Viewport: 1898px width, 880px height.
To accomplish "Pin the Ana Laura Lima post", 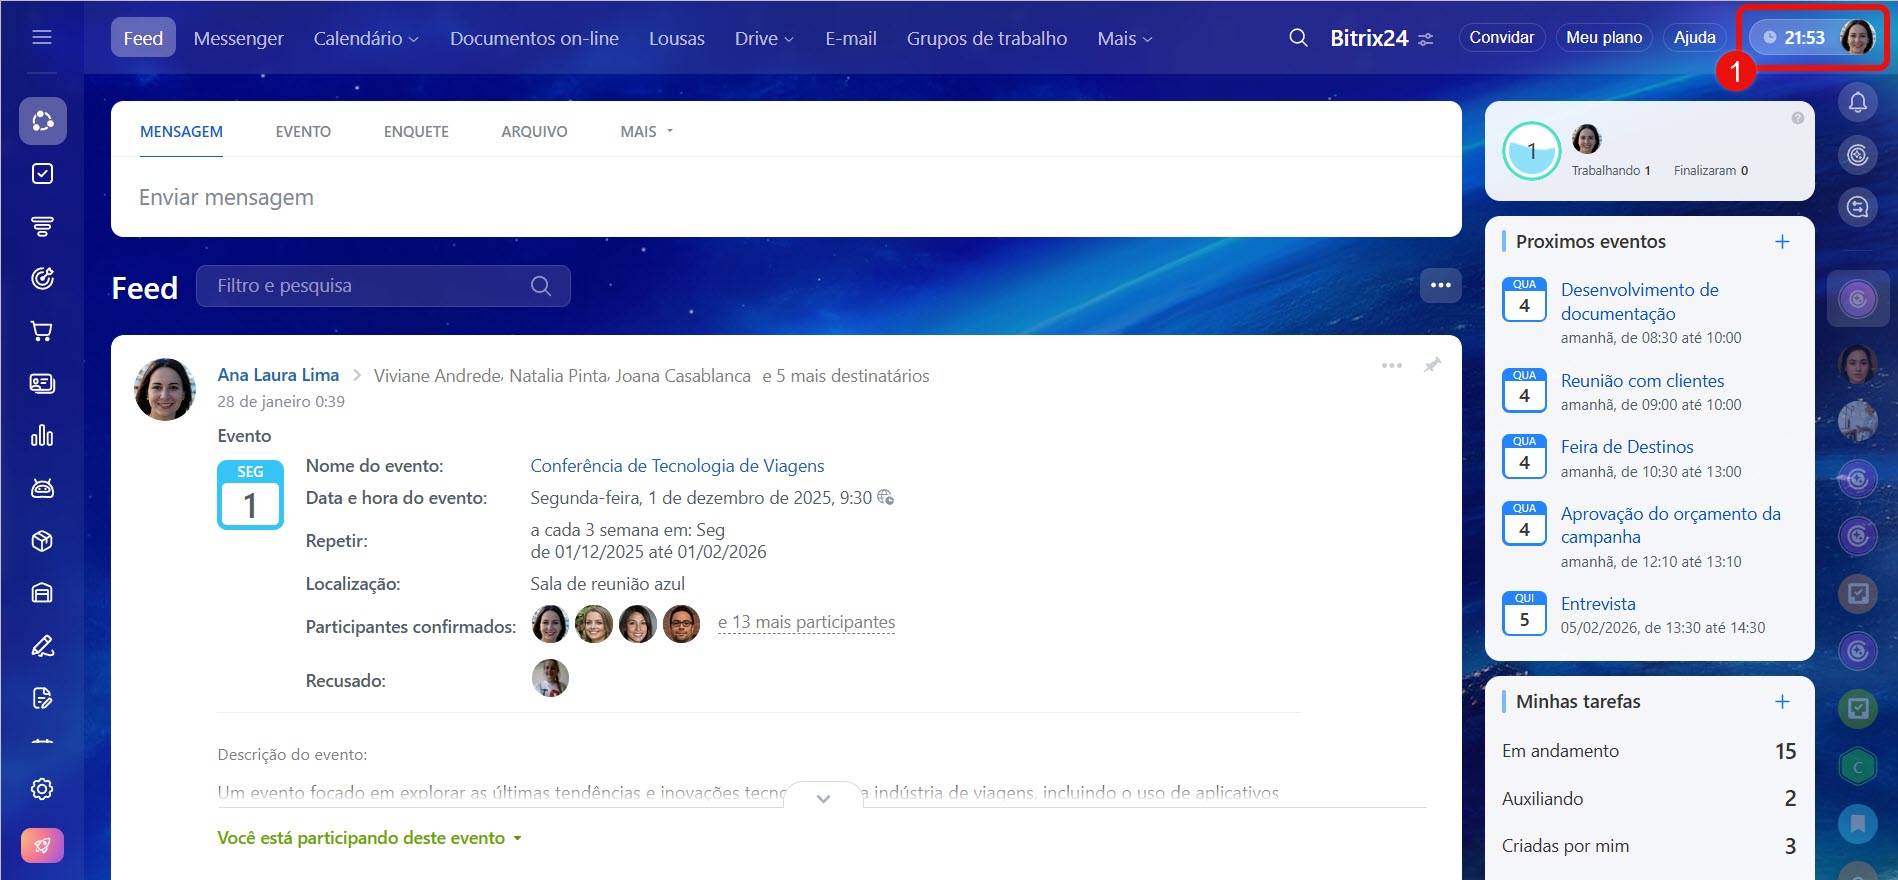I will 1432,365.
